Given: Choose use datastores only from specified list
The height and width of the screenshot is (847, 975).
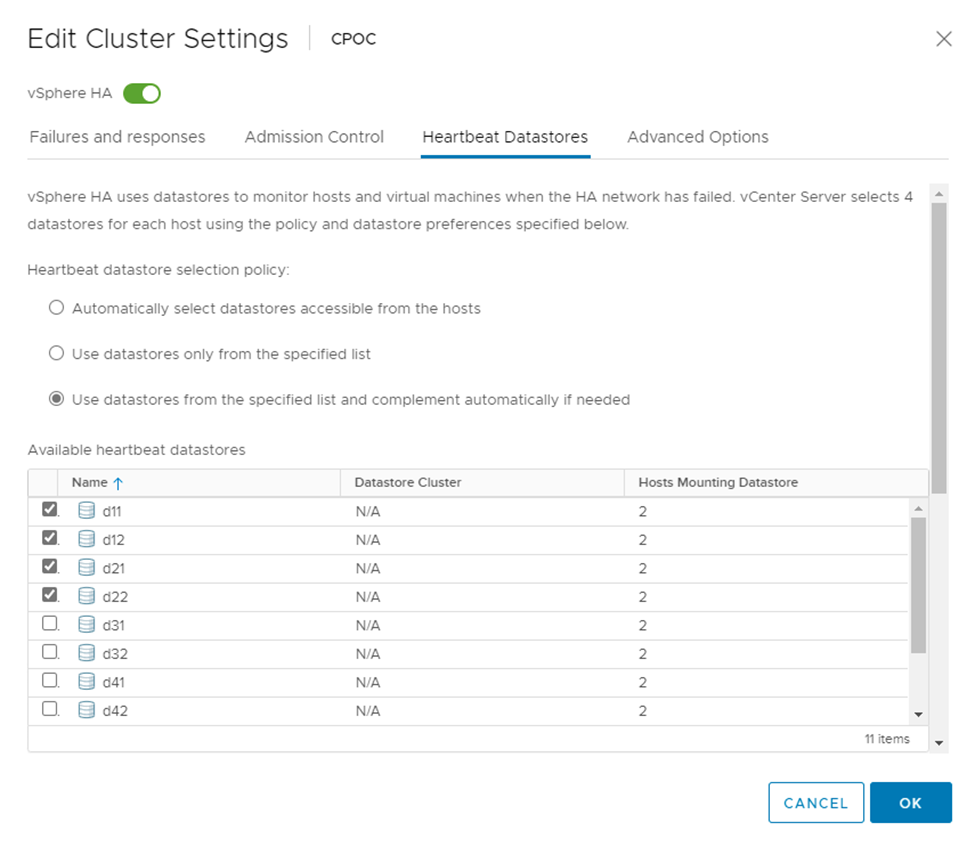Looking at the screenshot, I should point(57,354).
